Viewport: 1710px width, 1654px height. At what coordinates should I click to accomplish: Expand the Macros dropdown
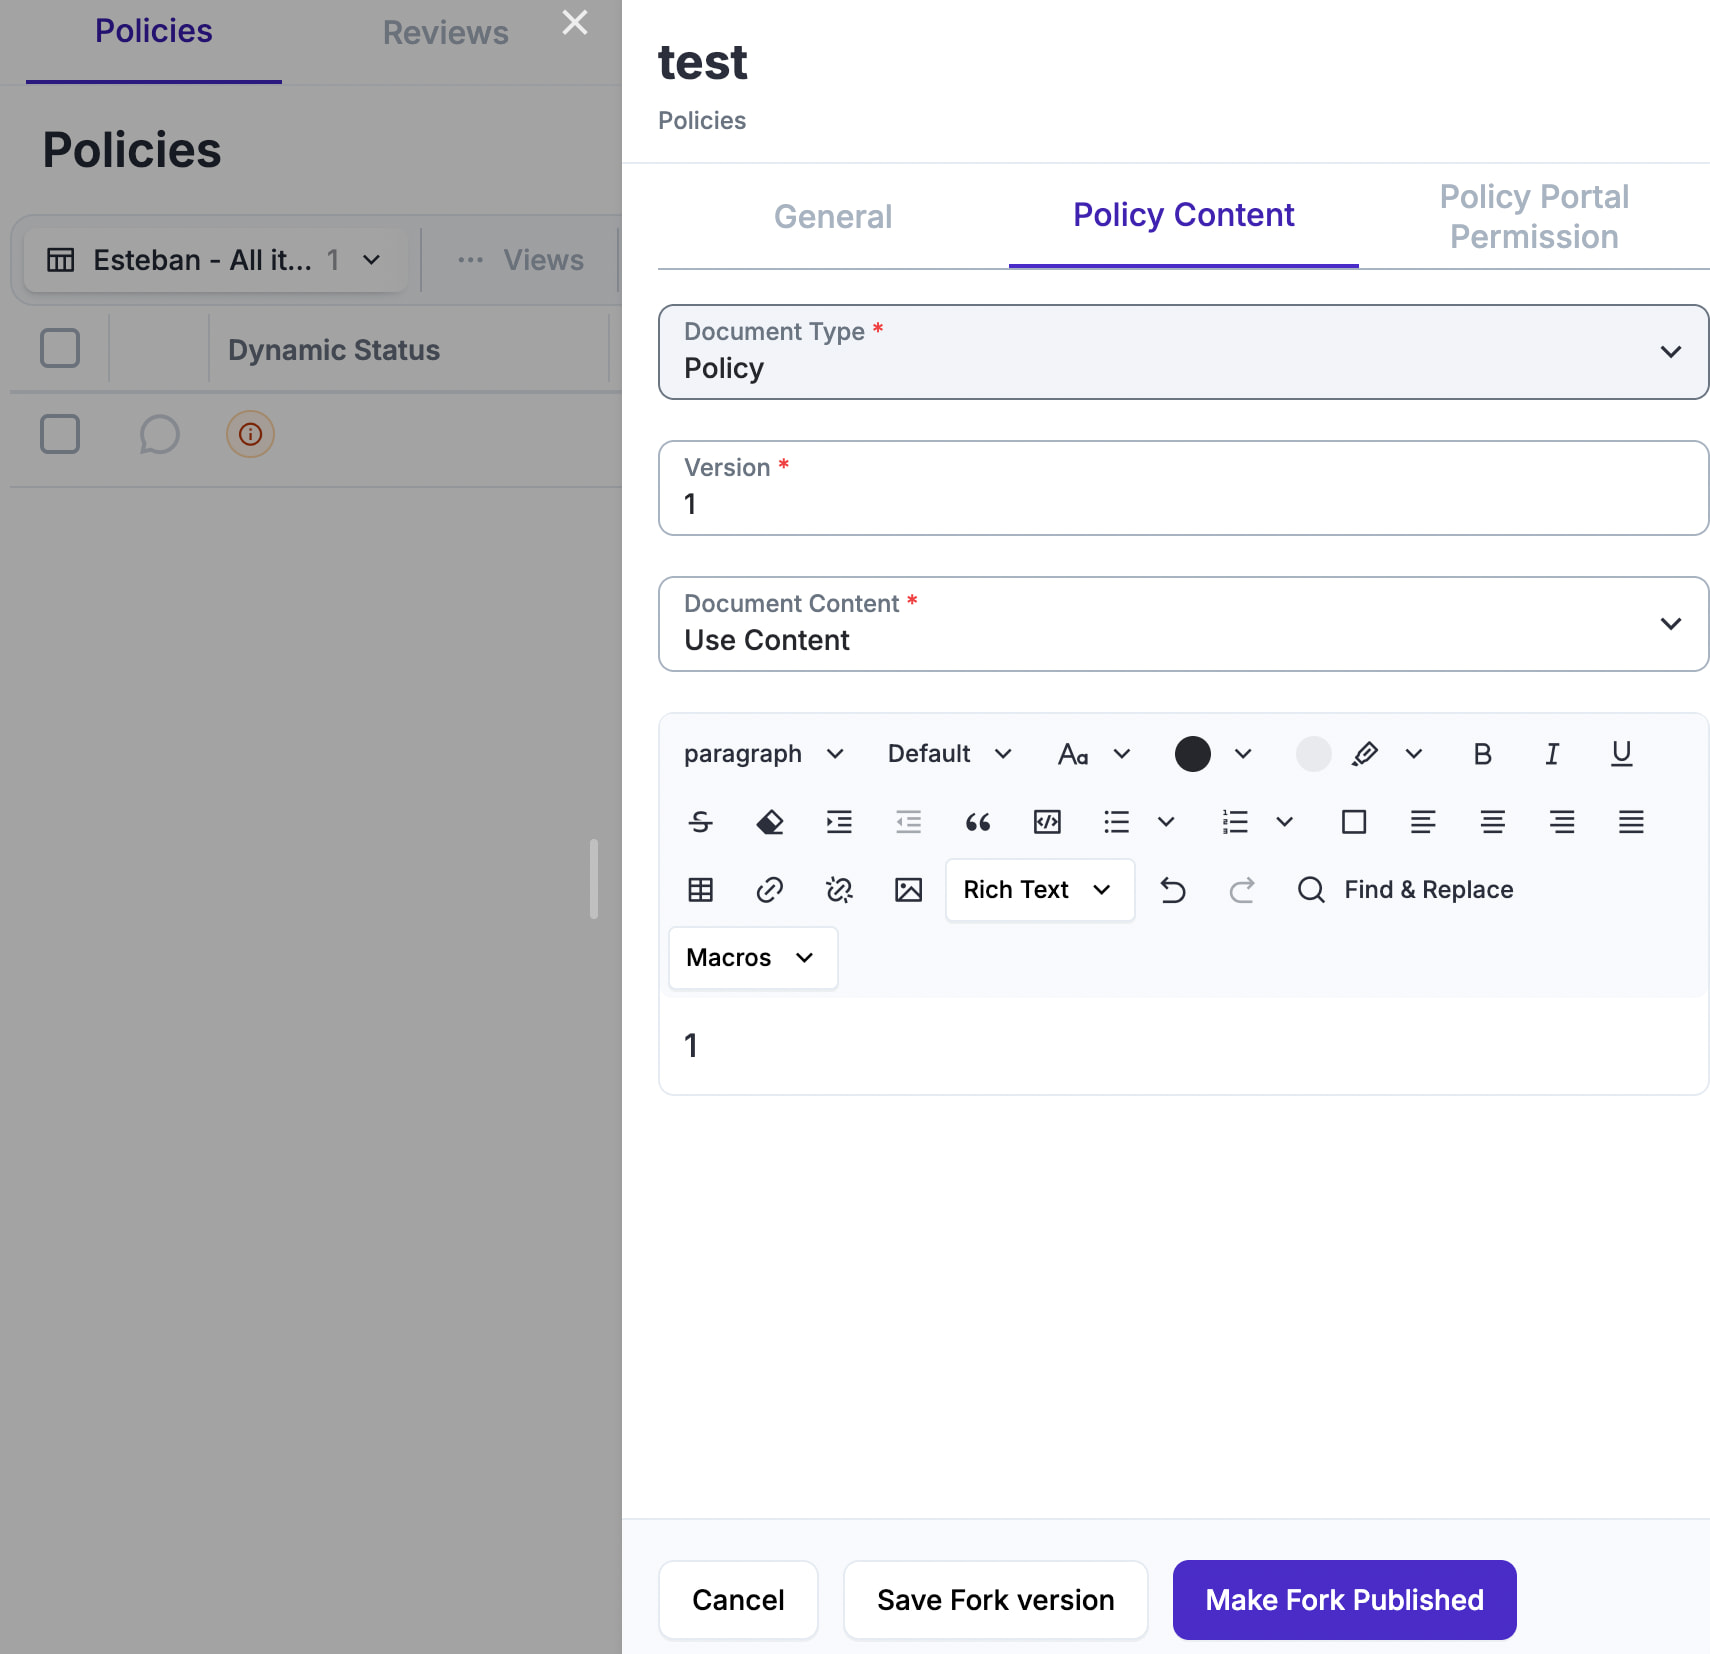click(x=752, y=958)
